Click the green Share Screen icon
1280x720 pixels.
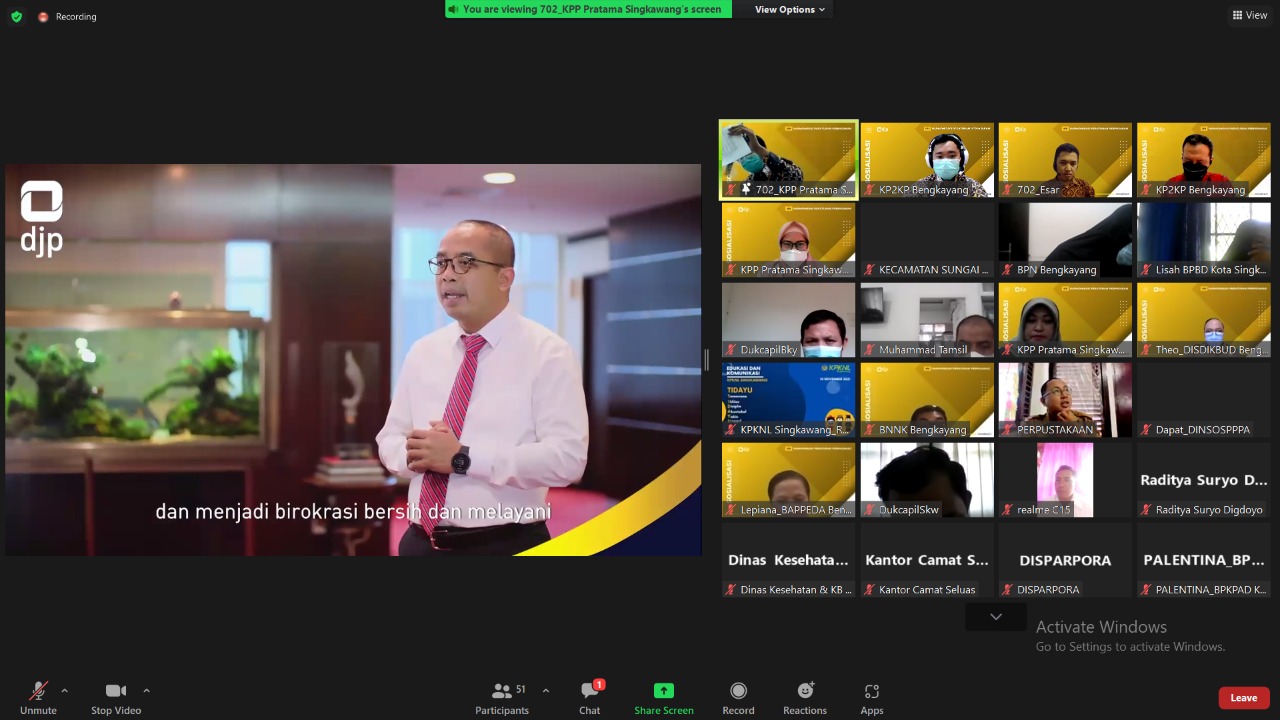663,691
